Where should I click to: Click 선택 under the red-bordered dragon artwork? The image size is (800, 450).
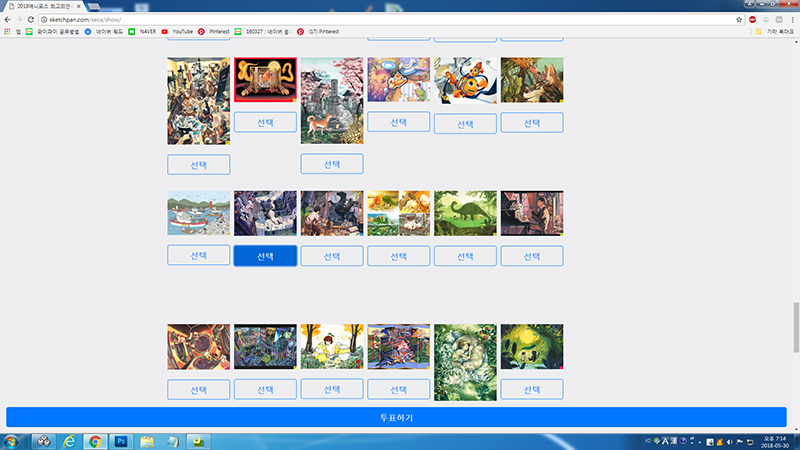(x=265, y=122)
